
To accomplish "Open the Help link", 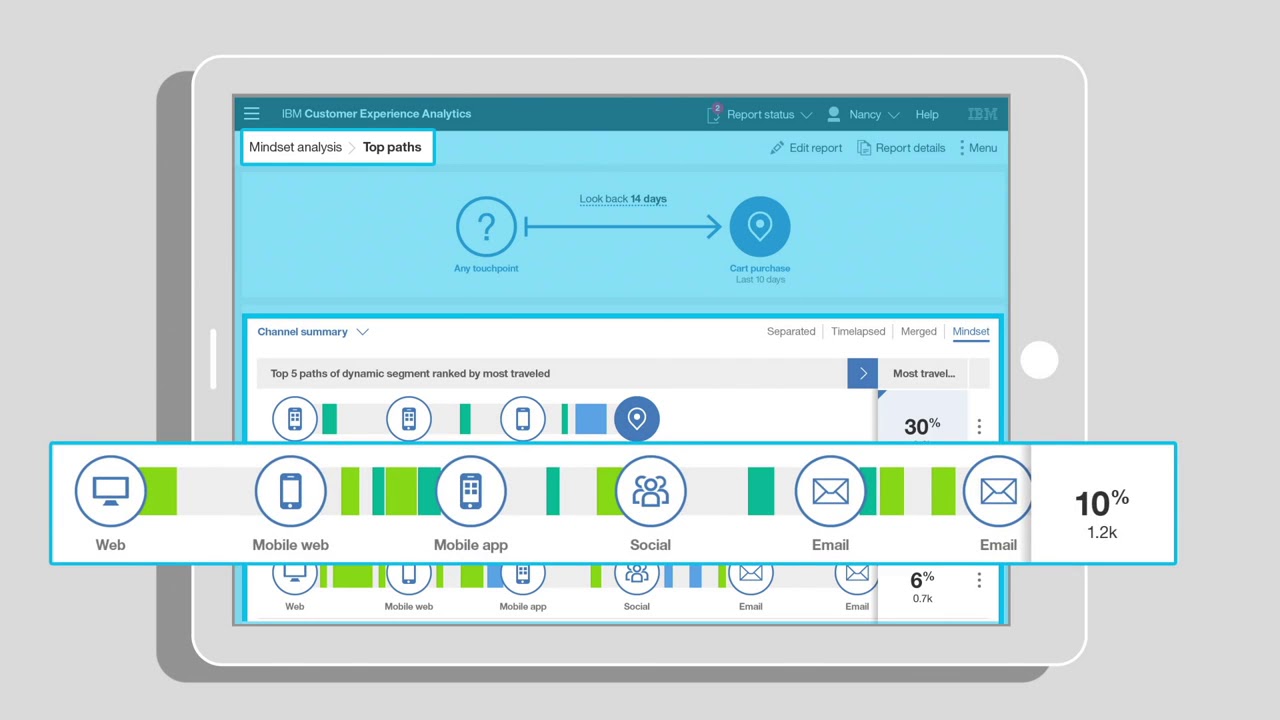I will [927, 115].
